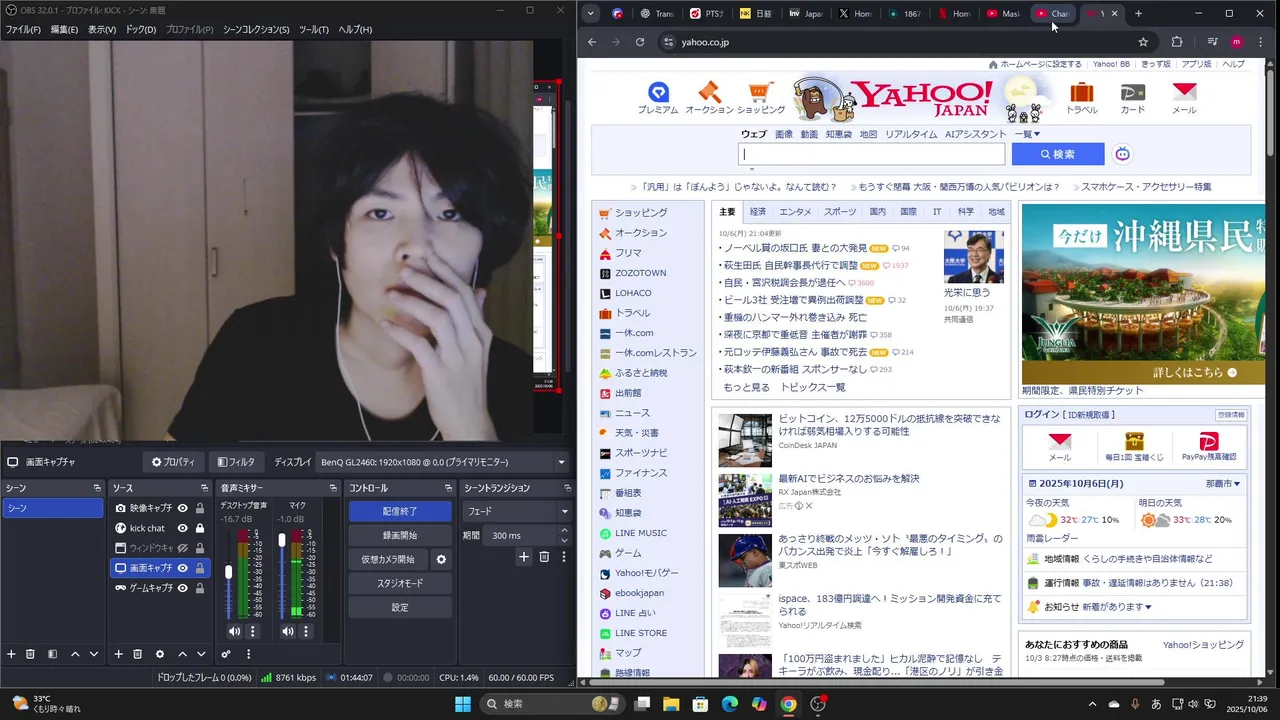1280x720 pixels.
Task: Open スタジオモード studio mode button
Action: pos(400,583)
